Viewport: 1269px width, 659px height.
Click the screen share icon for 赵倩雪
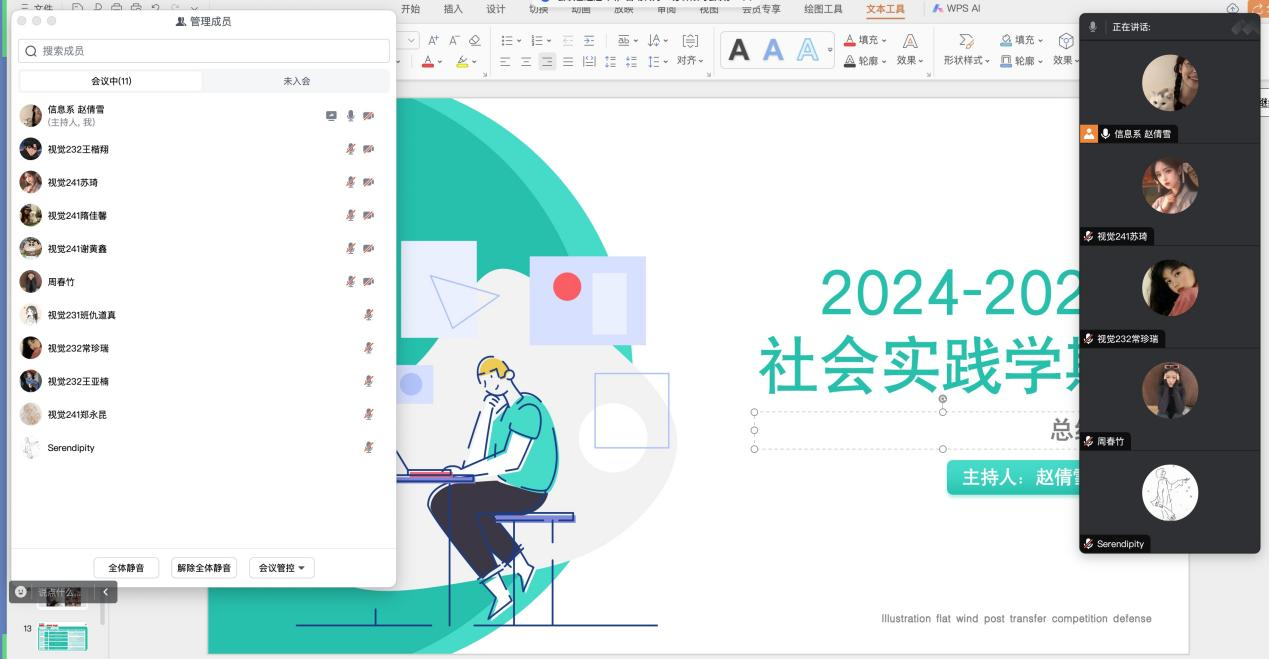[331, 116]
